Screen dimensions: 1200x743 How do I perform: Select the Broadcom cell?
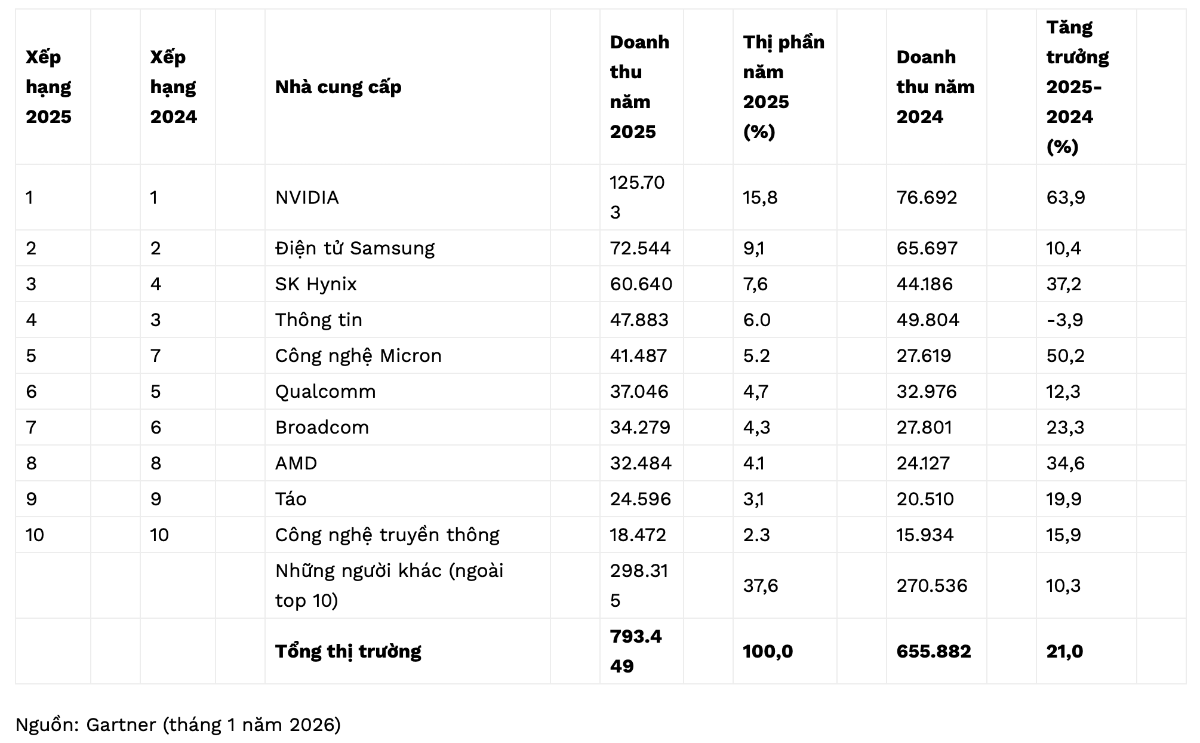click(x=322, y=428)
